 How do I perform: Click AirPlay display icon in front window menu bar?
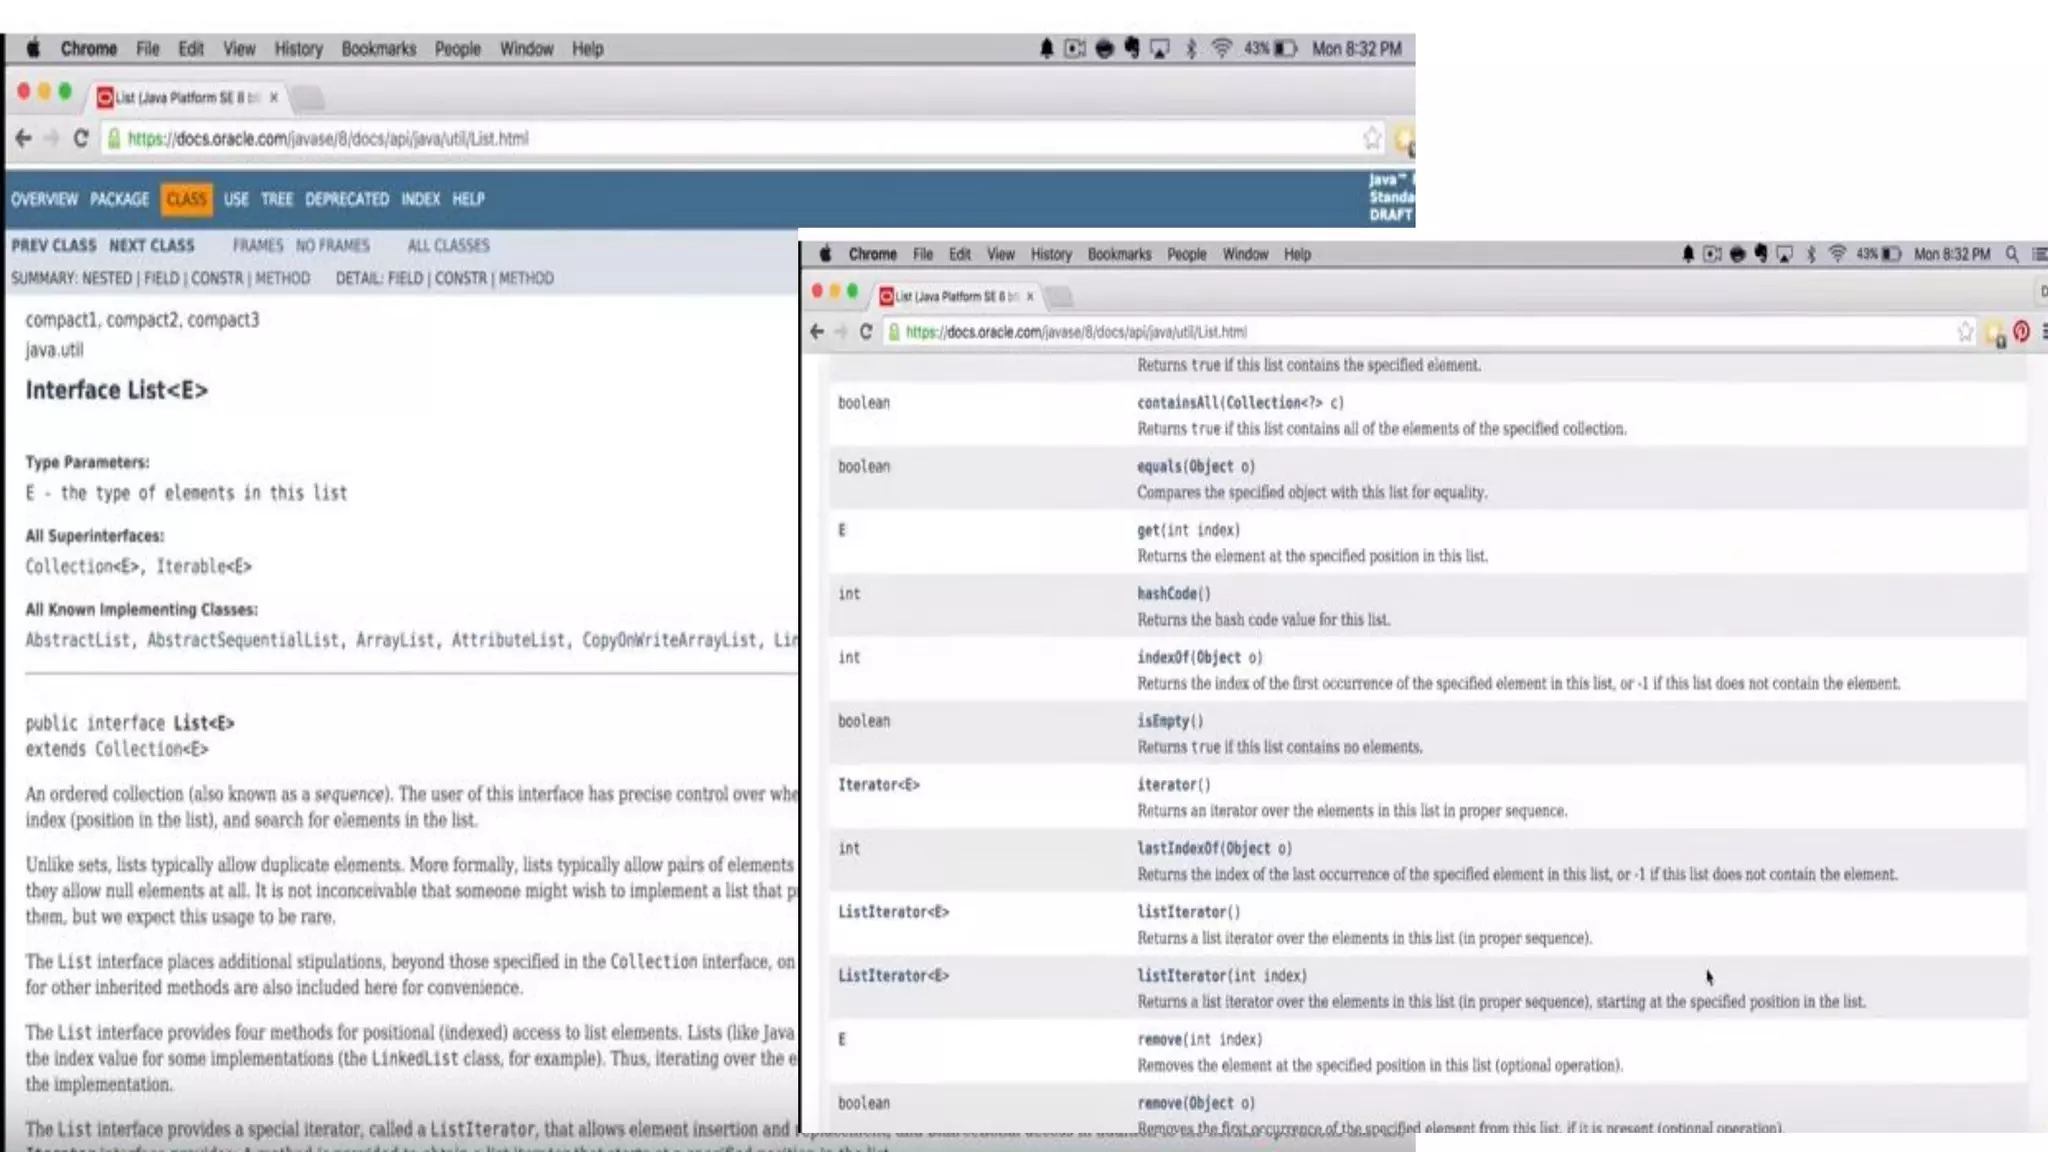[1784, 254]
